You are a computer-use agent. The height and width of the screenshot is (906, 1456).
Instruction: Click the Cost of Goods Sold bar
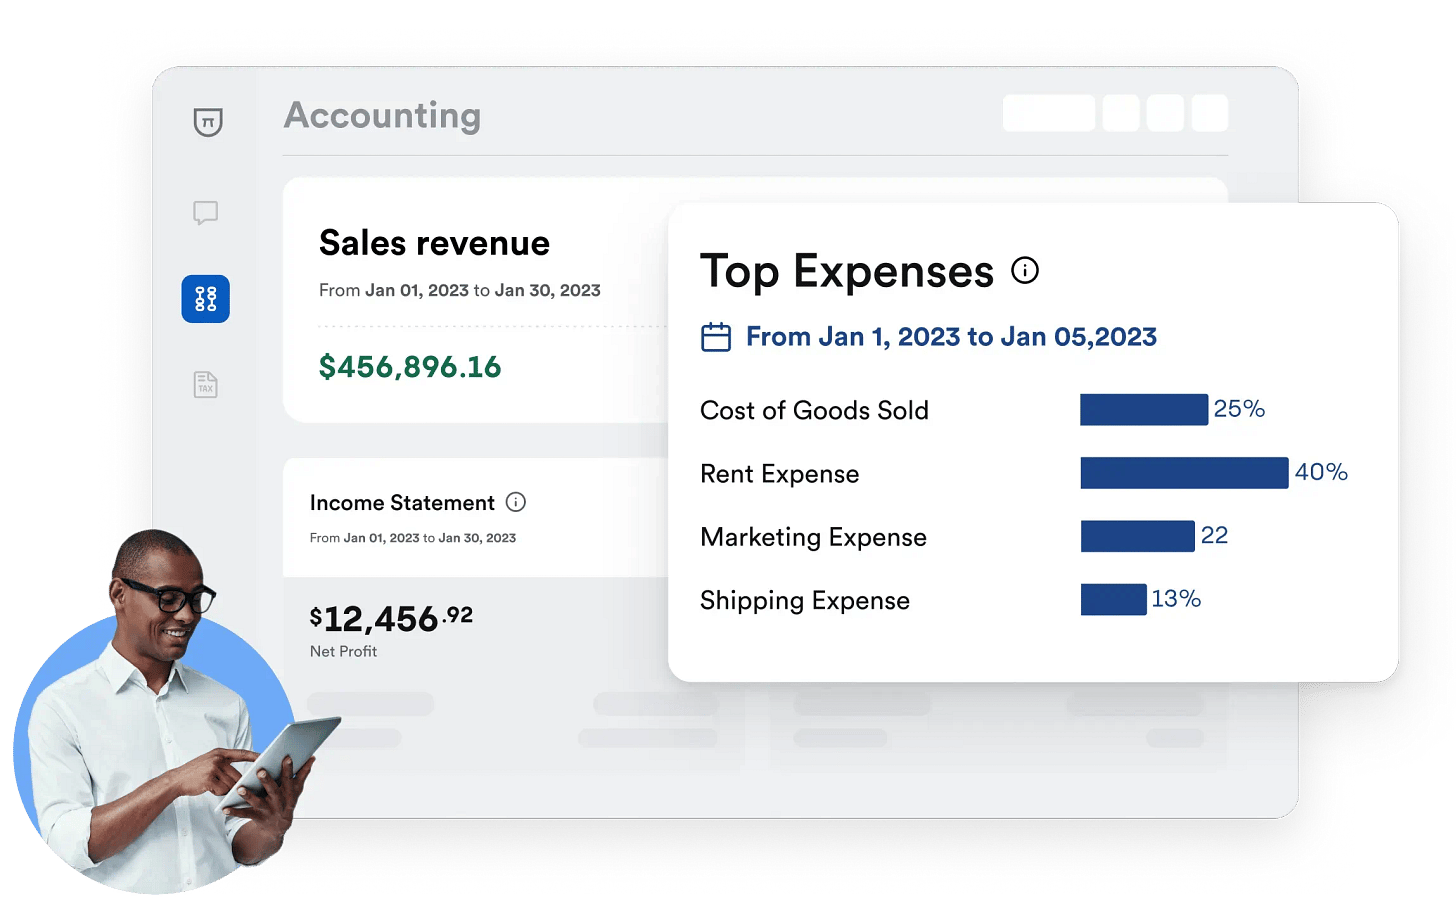pyautogui.click(x=1144, y=409)
